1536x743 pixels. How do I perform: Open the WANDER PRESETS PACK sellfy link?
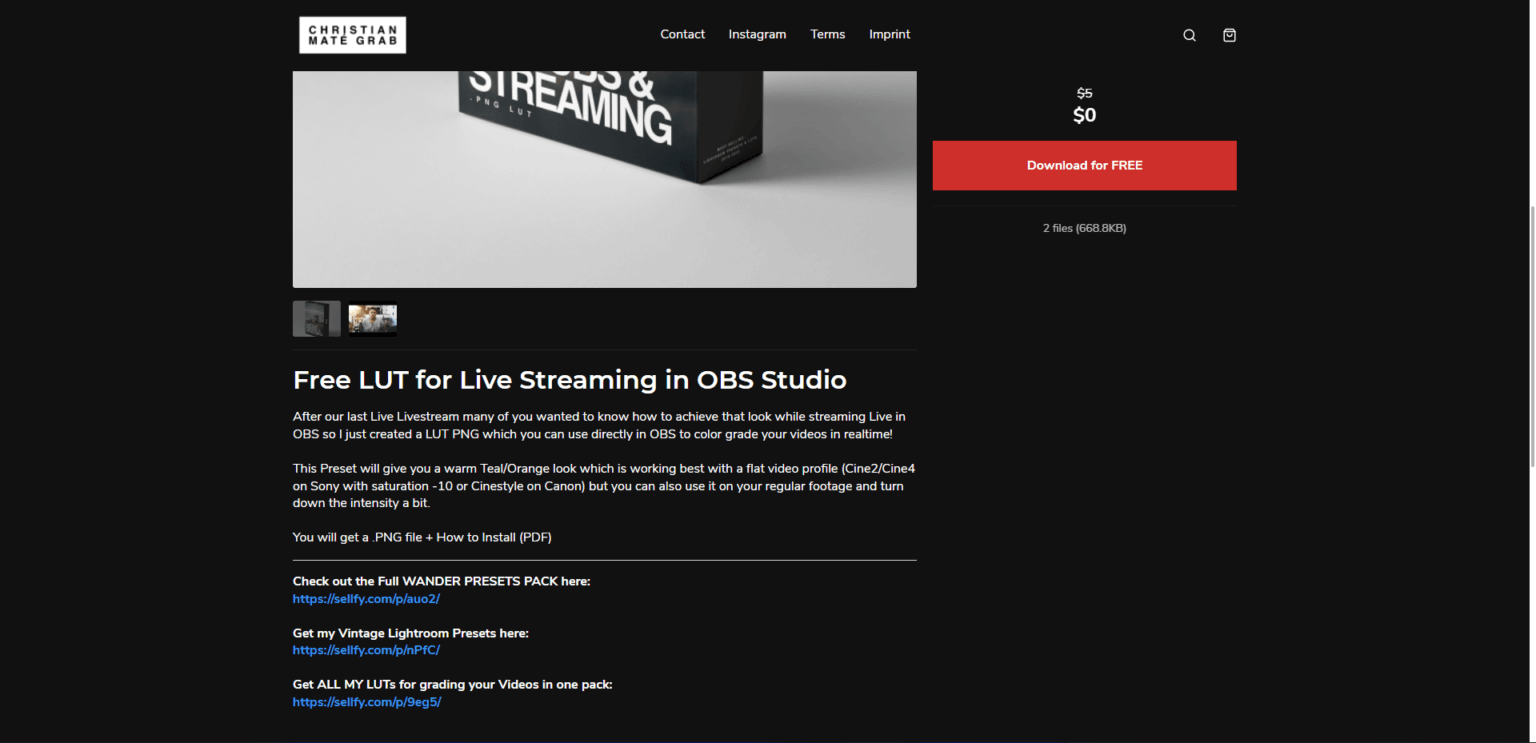(x=366, y=598)
